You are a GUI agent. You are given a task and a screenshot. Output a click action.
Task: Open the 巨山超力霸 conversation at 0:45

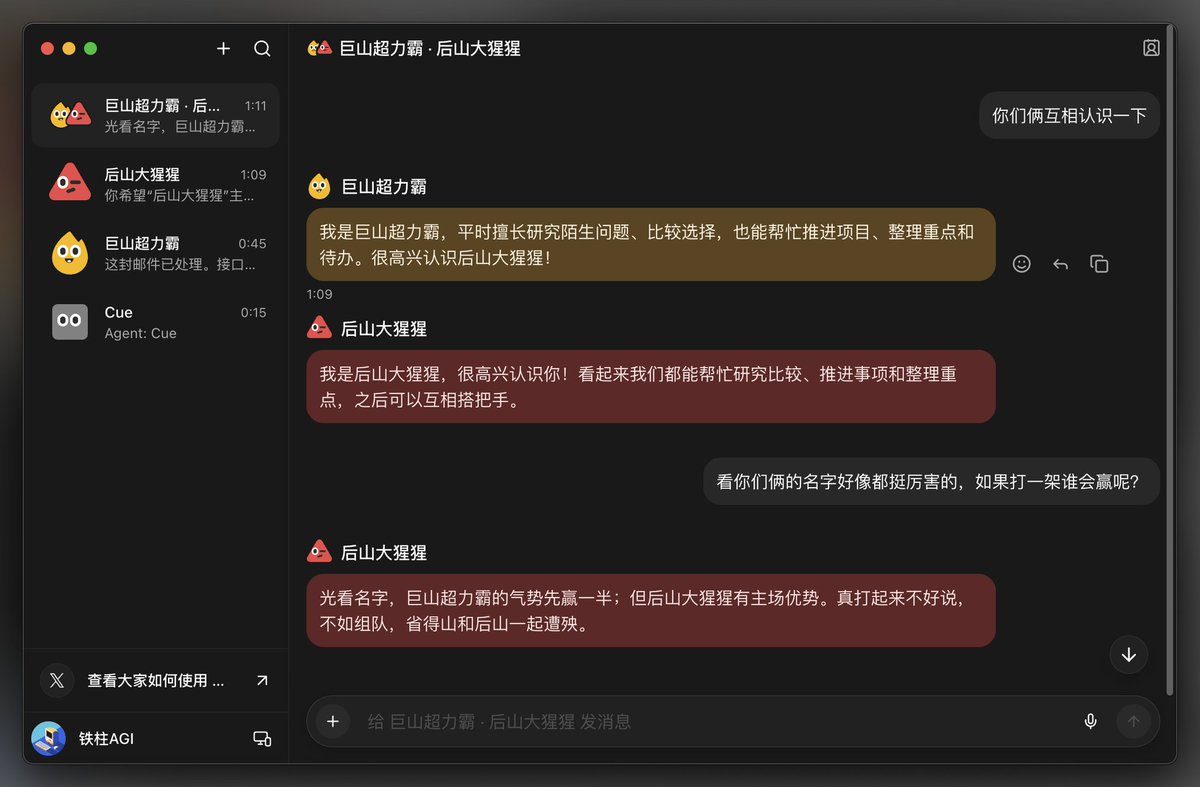click(x=155, y=253)
